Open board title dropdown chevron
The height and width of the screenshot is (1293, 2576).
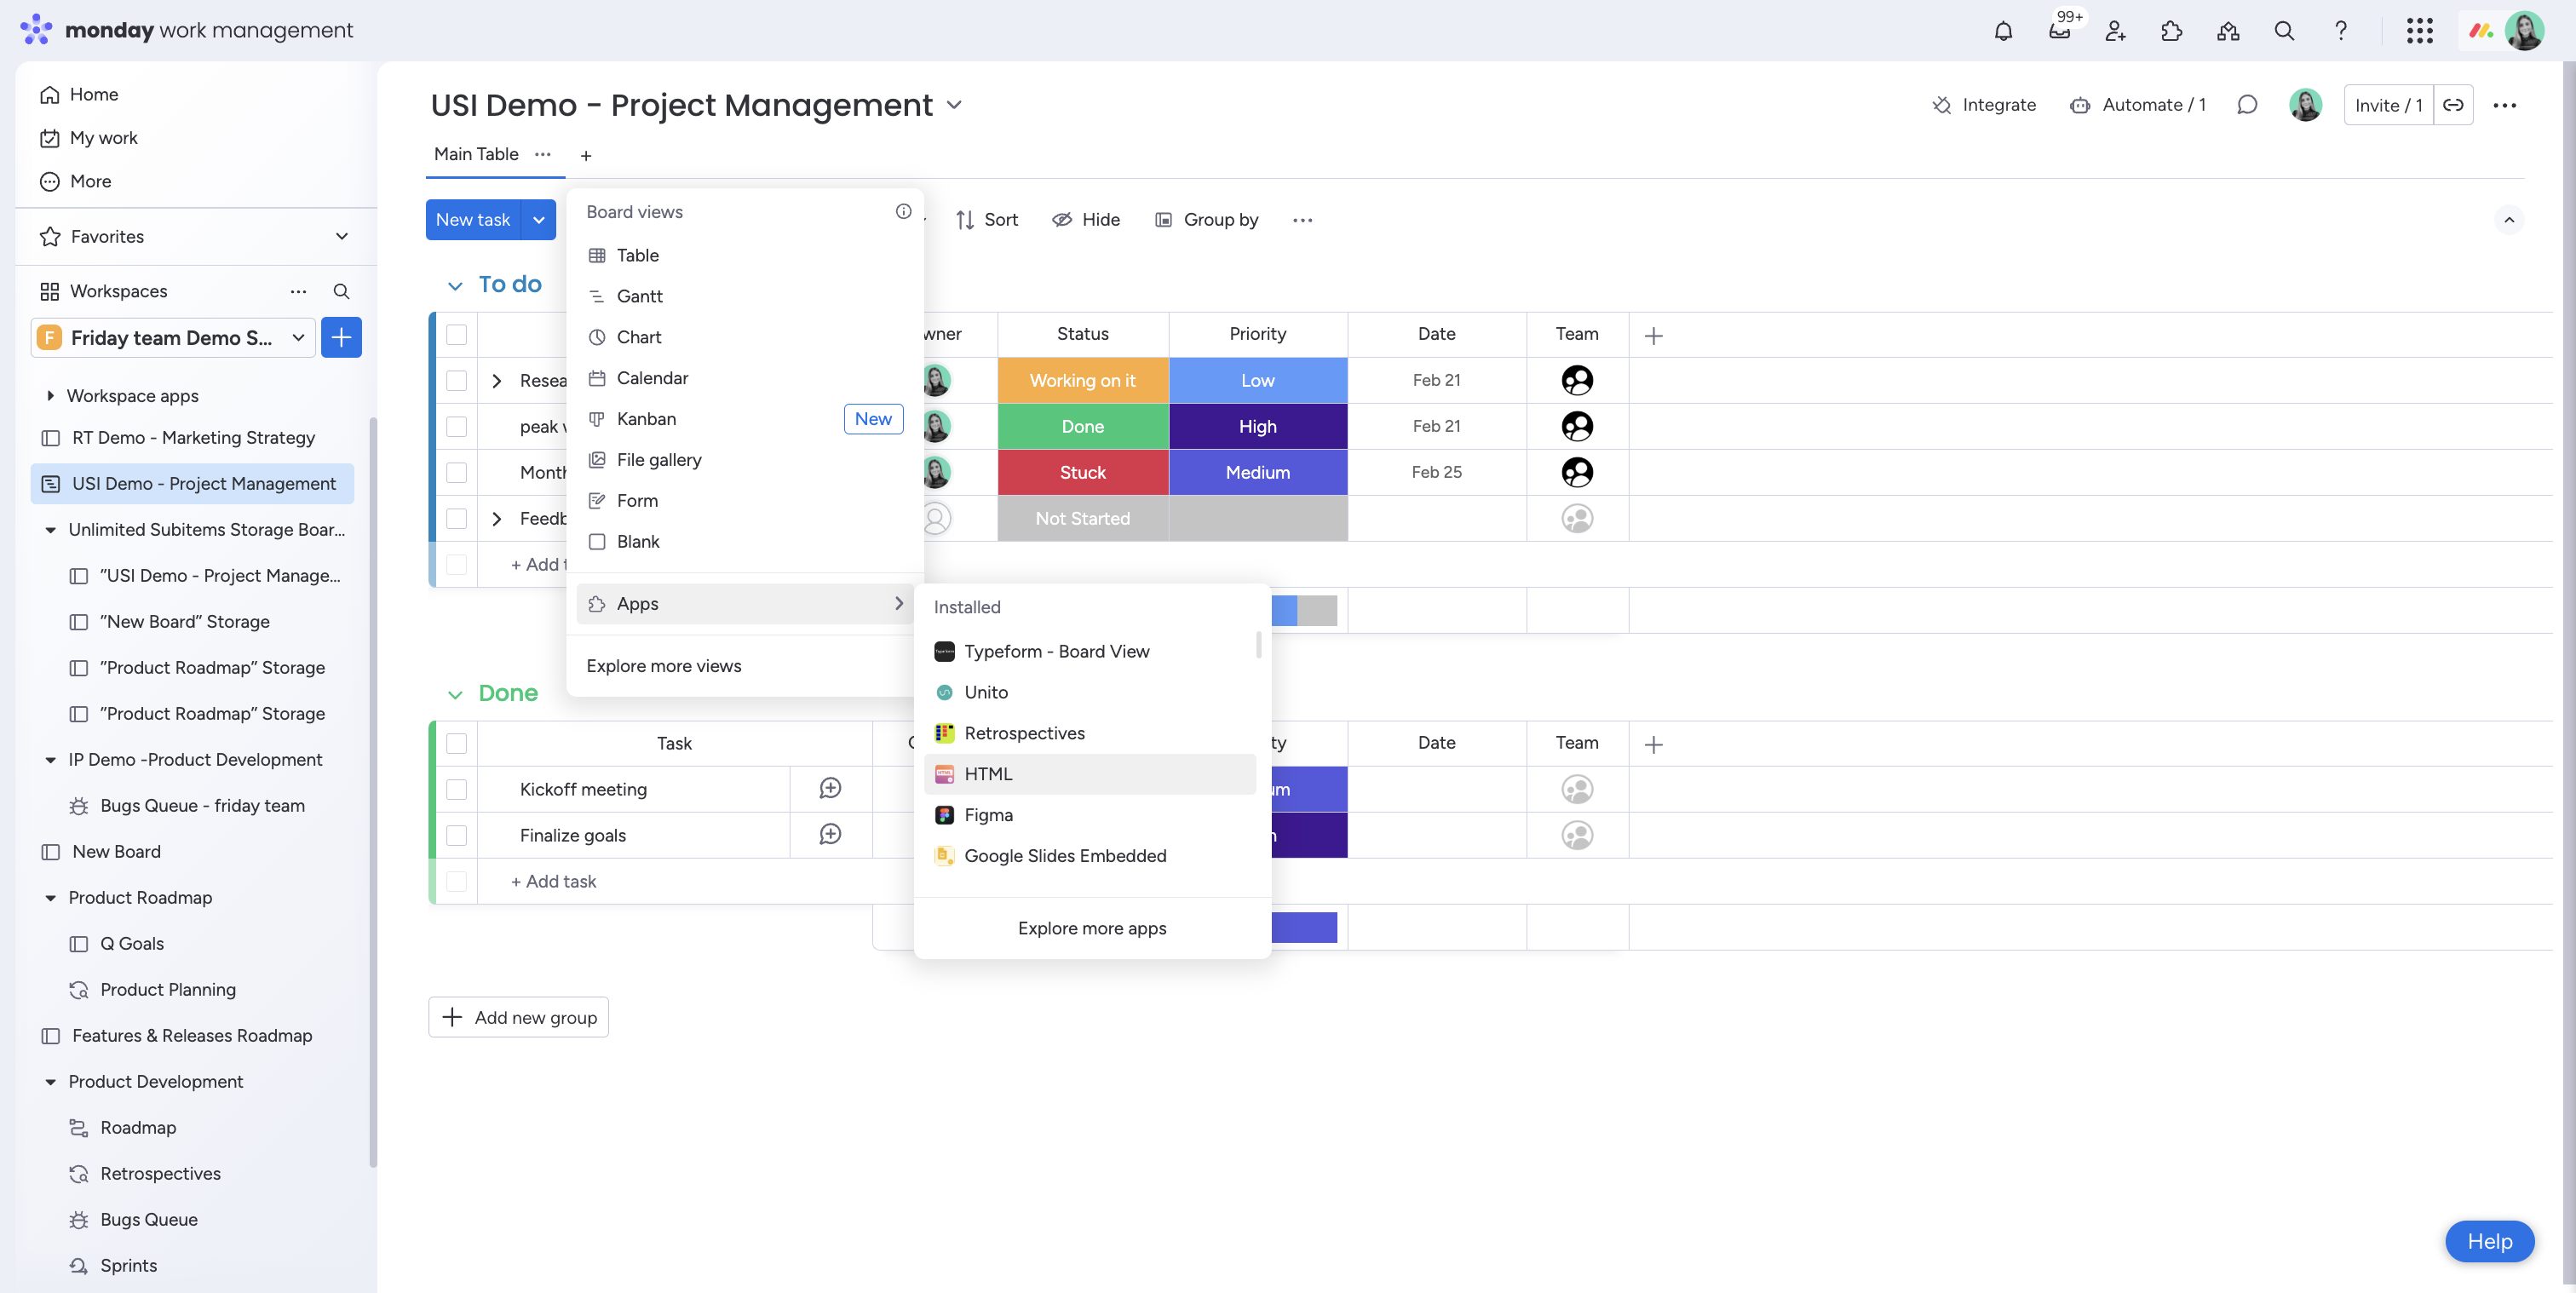pos(954,105)
